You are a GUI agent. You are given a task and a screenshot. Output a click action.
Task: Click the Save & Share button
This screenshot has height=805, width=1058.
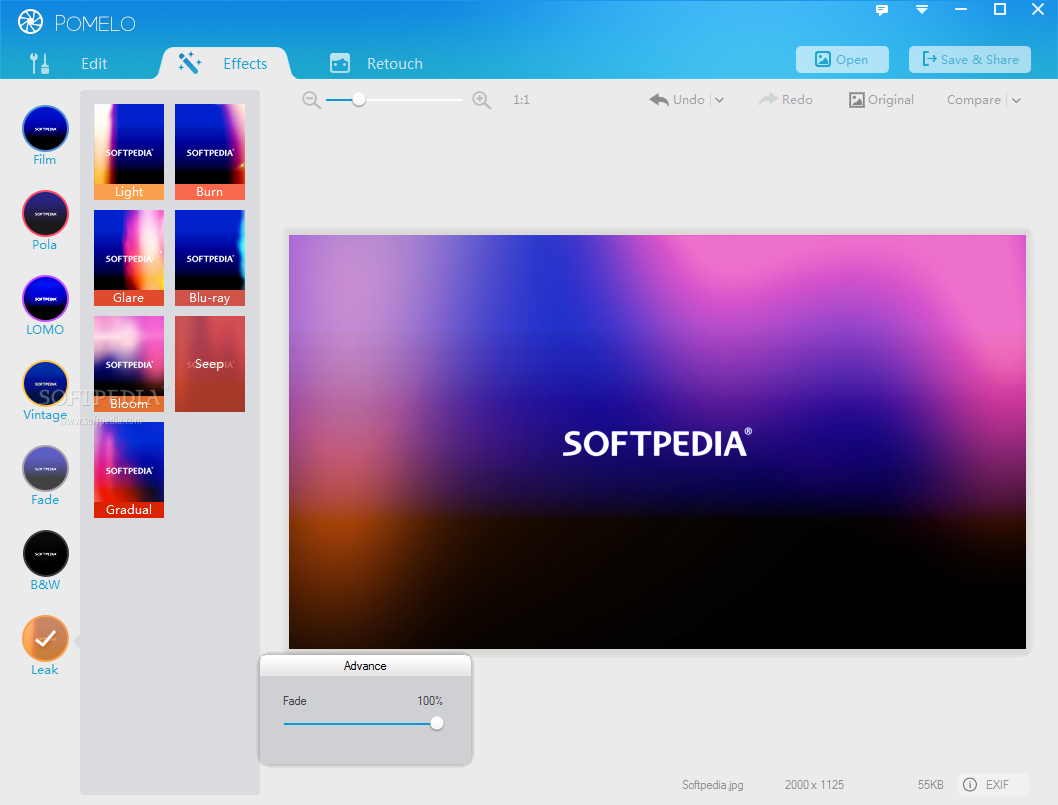(970, 59)
